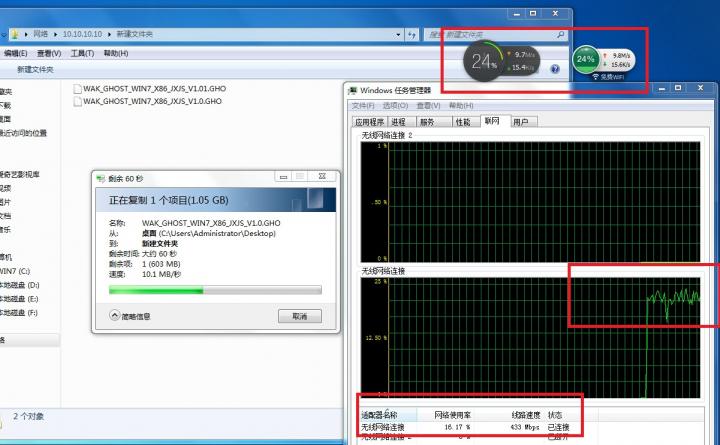
Task: Switch to the 用户 tab
Action: (523, 122)
